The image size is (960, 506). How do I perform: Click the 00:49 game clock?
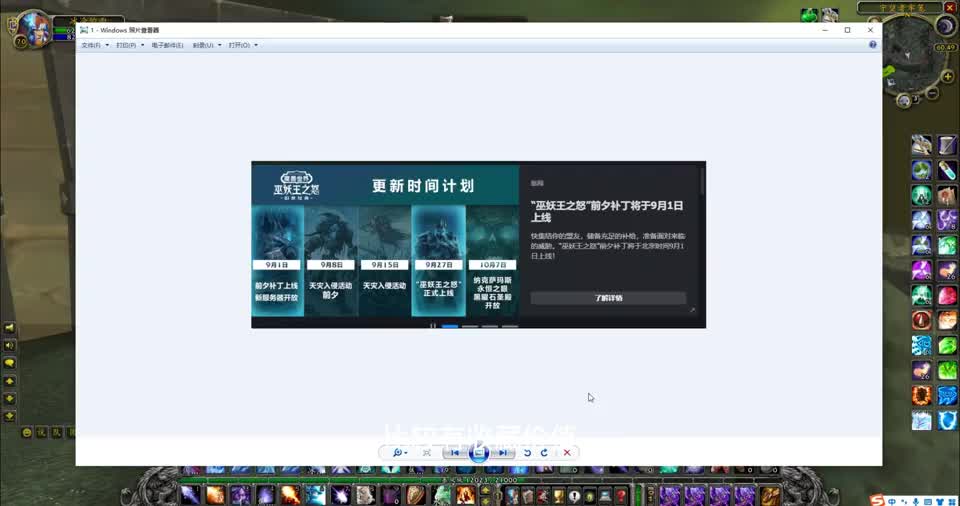pyautogui.click(x=945, y=47)
